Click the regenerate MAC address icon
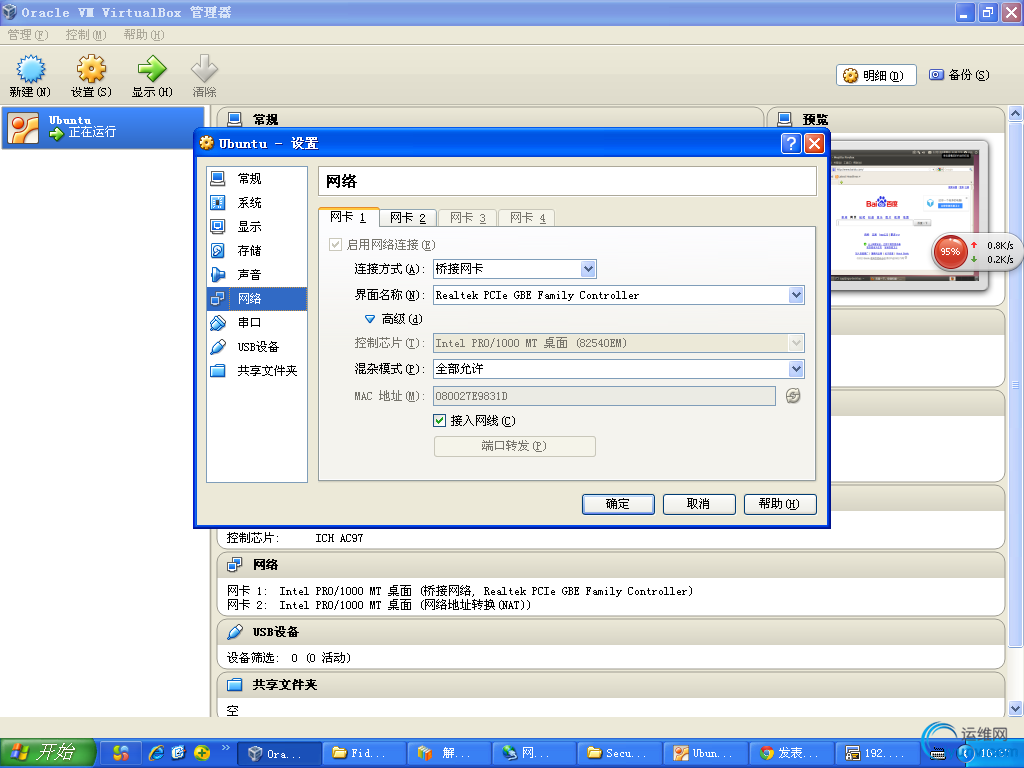 click(x=793, y=396)
